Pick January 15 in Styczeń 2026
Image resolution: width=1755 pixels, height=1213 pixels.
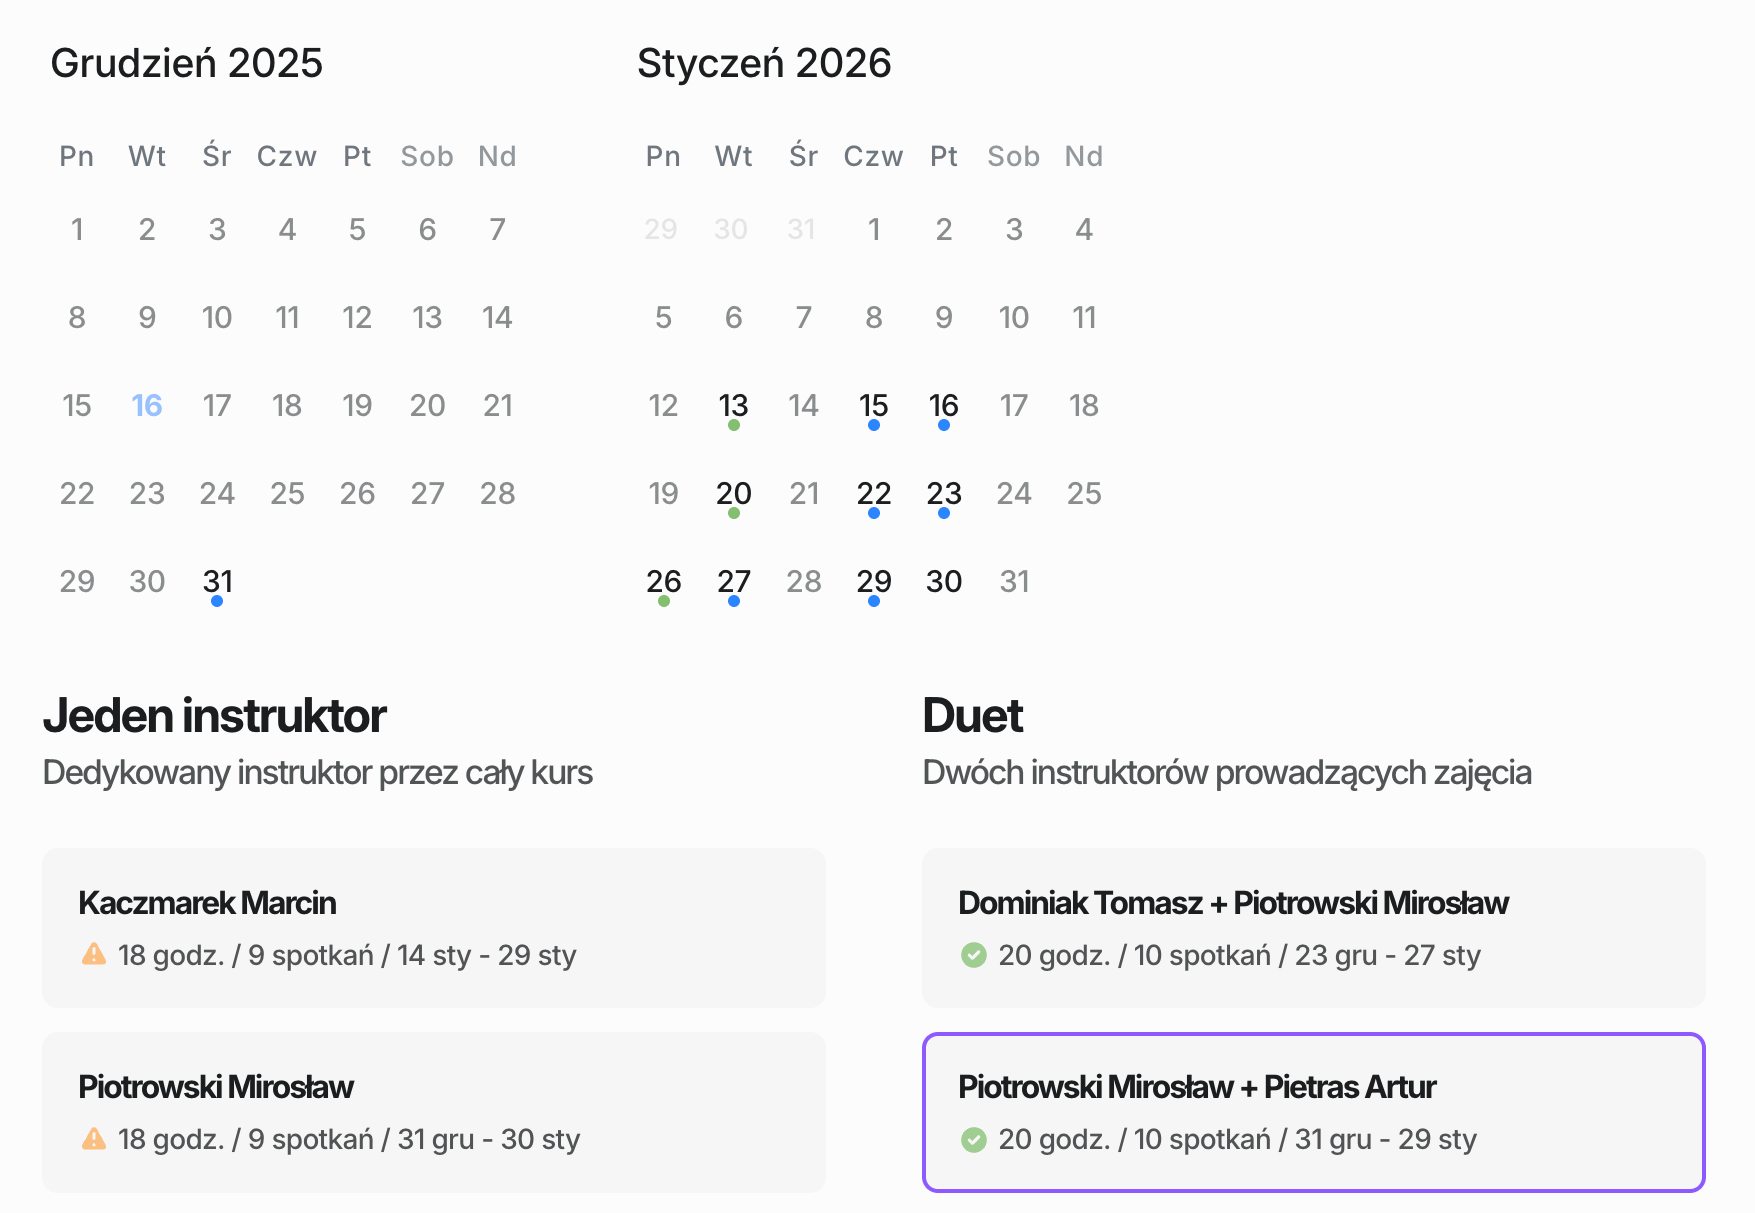(873, 405)
